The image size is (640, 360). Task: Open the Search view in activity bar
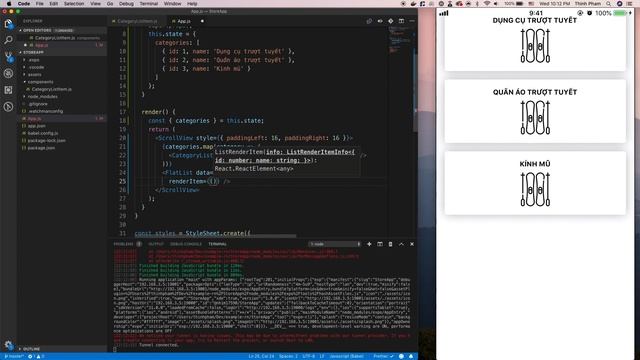8,40
